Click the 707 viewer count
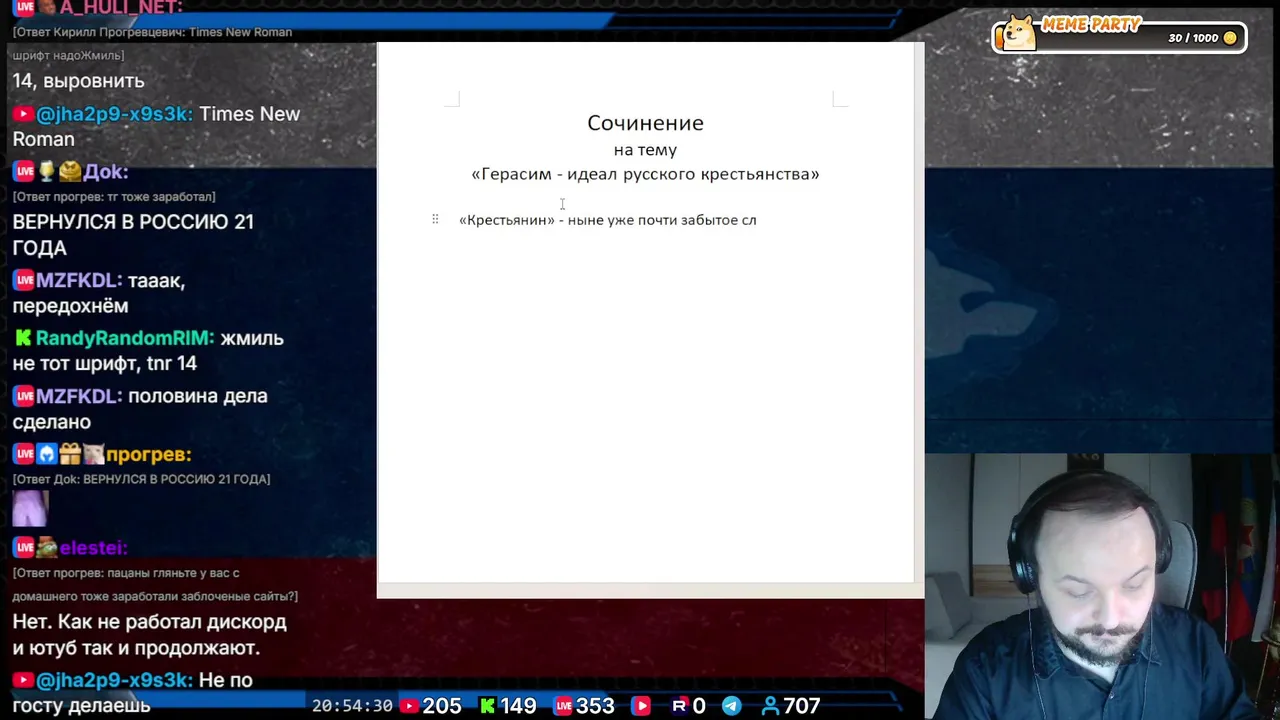This screenshot has width=1280, height=720. (x=802, y=706)
